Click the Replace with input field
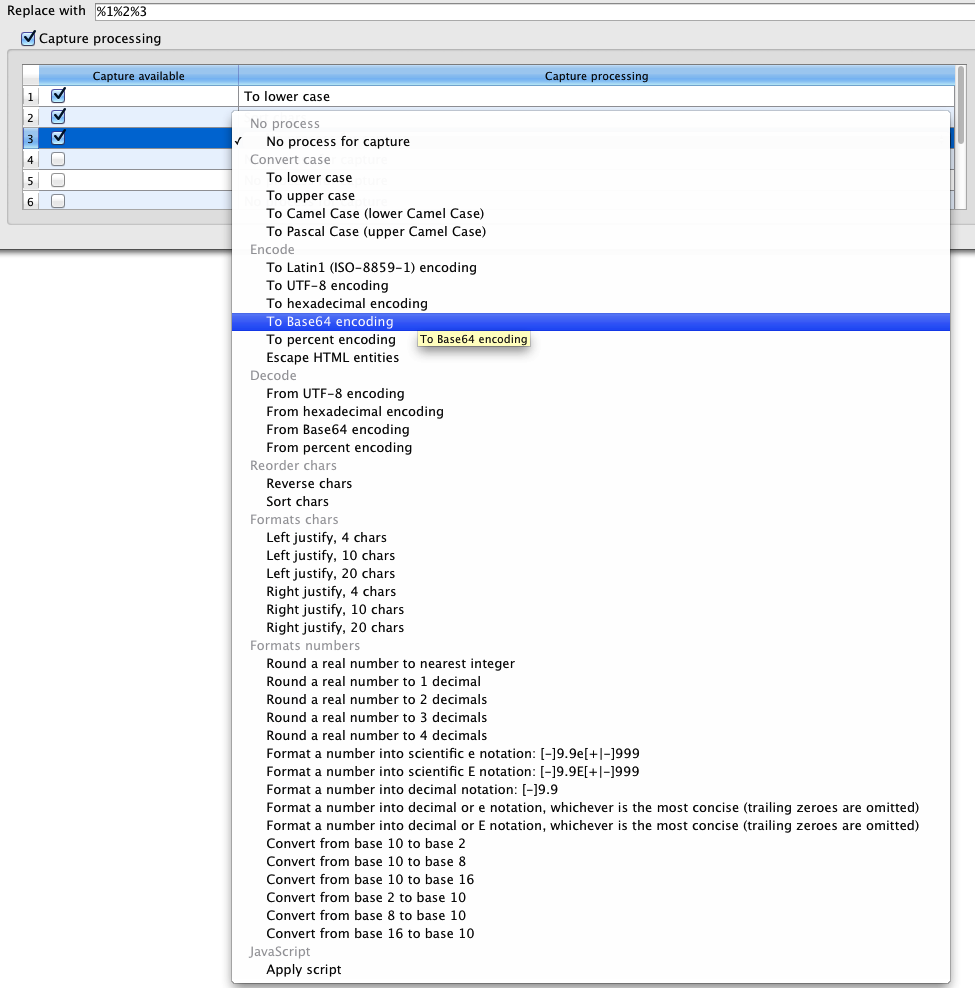975x988 pixels. (x=530, y=10)
